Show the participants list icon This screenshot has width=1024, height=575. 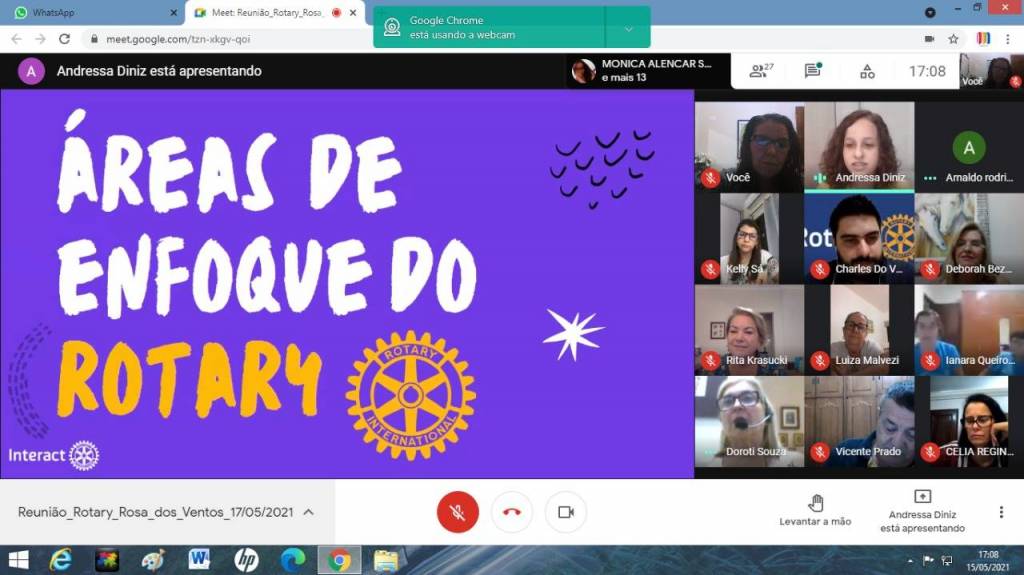click(x=760, y=71)
